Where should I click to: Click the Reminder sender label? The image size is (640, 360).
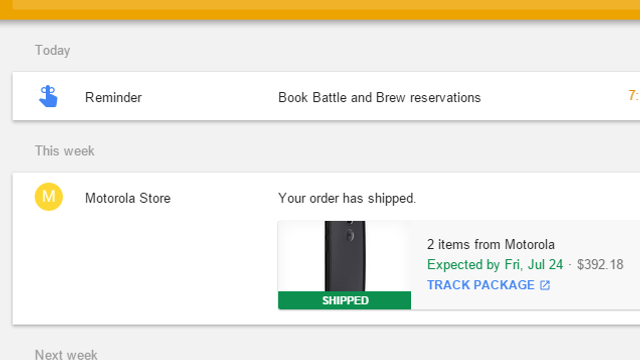point(113,98)
